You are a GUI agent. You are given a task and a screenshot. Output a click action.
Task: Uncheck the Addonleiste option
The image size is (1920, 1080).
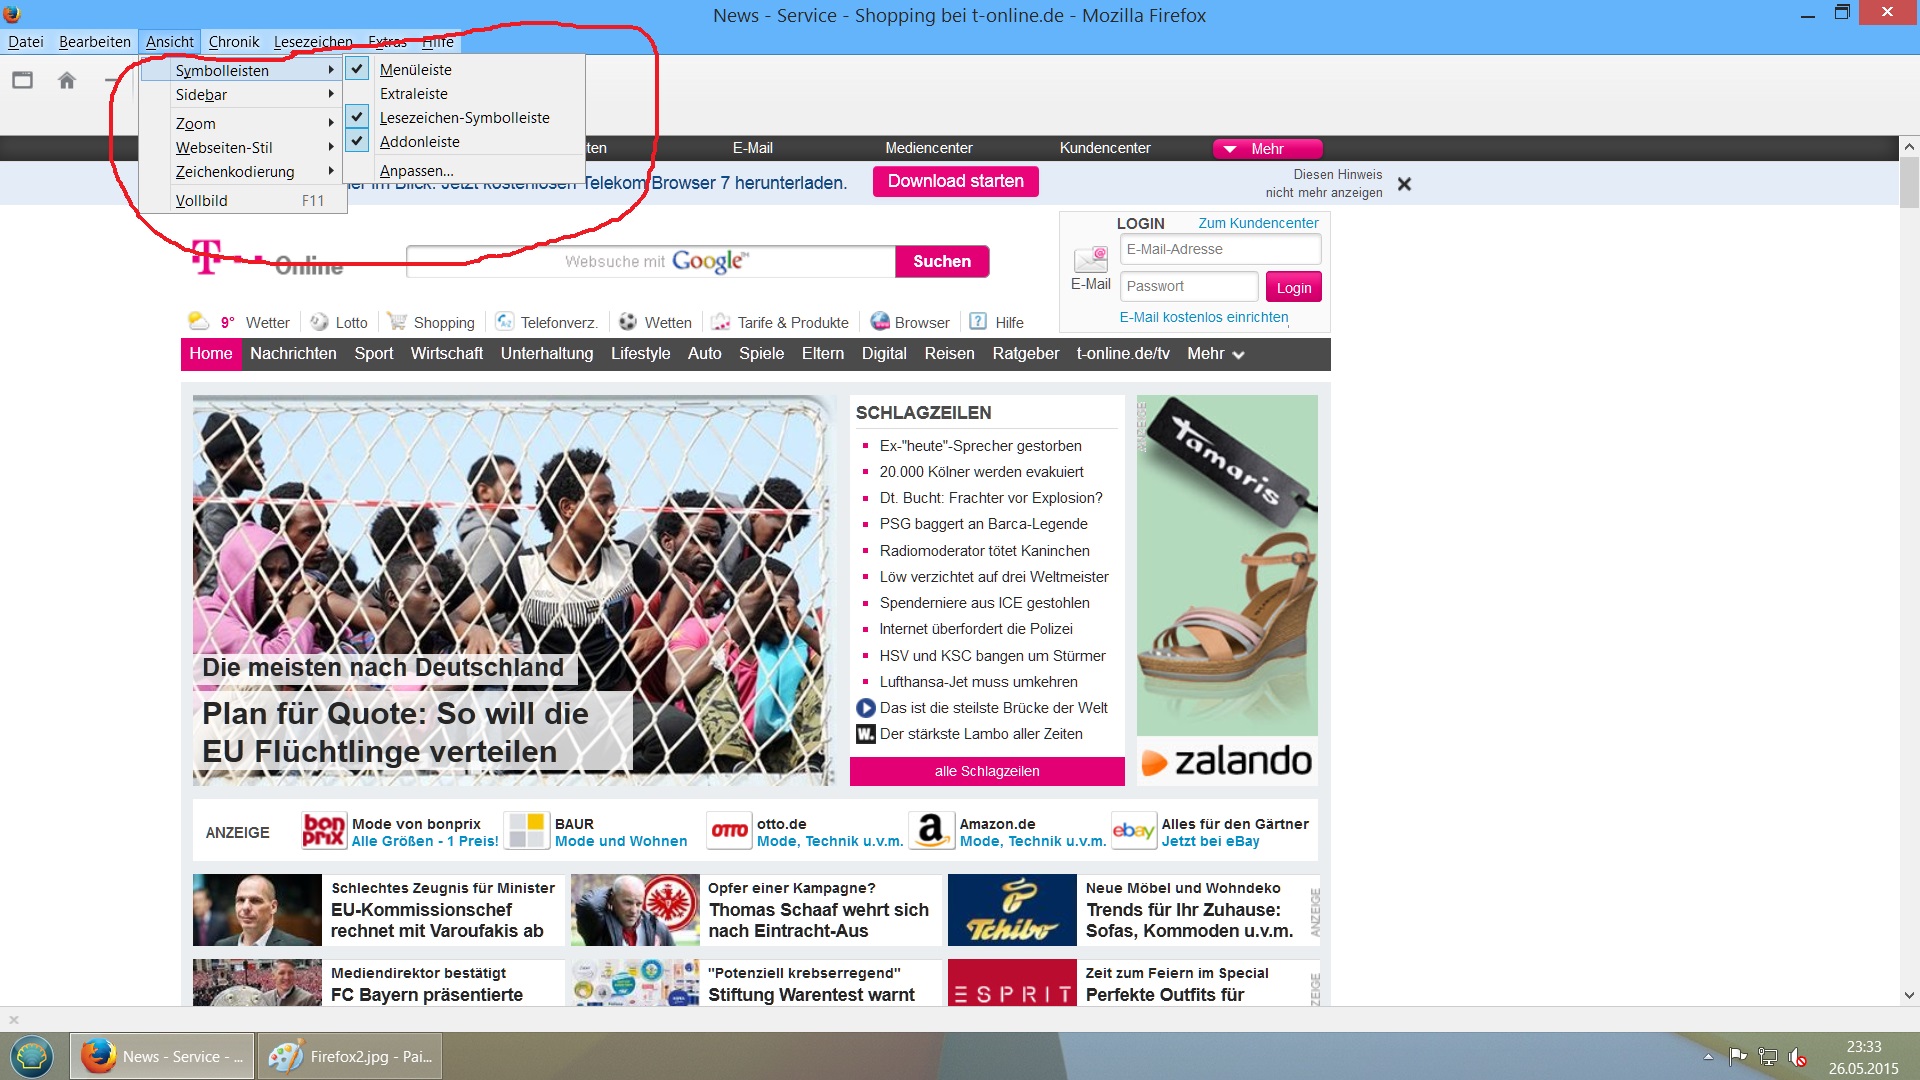pyautogui.click(x=357, y=141)
